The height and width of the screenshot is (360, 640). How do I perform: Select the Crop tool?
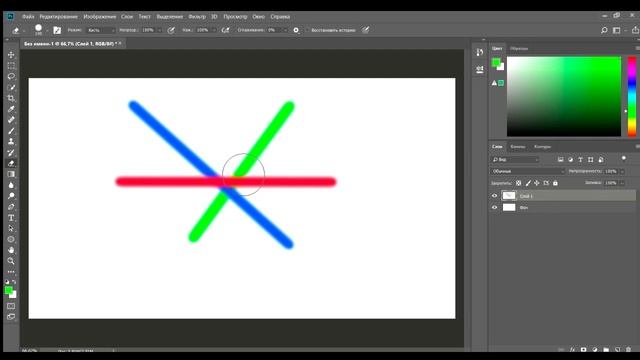11,98
